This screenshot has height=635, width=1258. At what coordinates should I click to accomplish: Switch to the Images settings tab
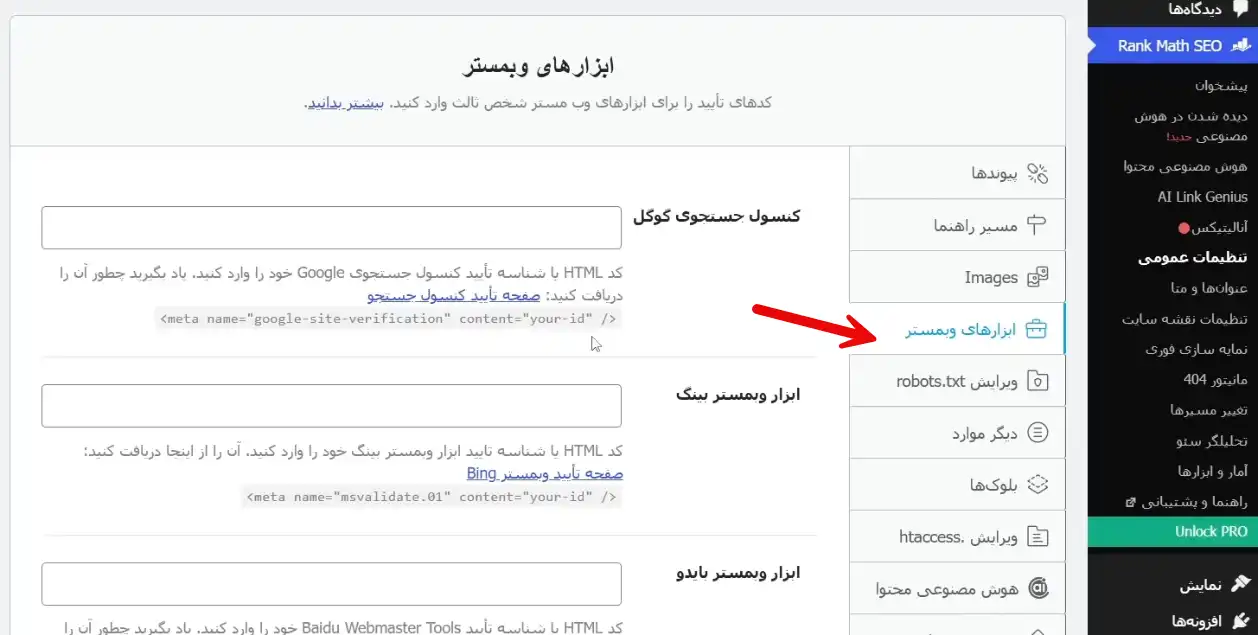tap(957, 277)
